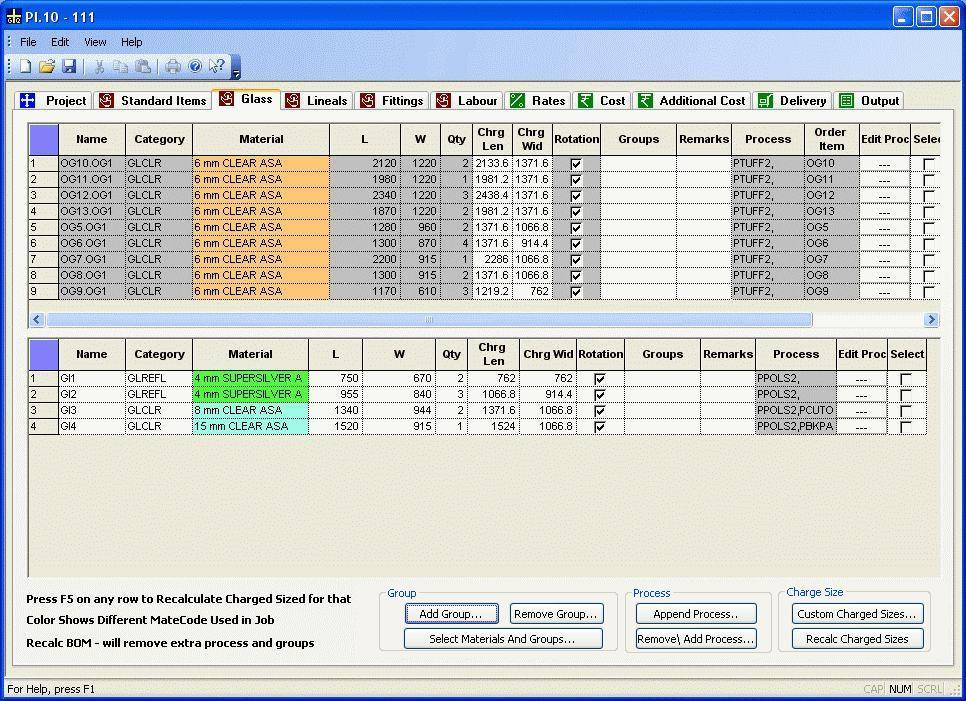
Task: Click the Cut scissors toolbar icon
Action: pos(99,66)
